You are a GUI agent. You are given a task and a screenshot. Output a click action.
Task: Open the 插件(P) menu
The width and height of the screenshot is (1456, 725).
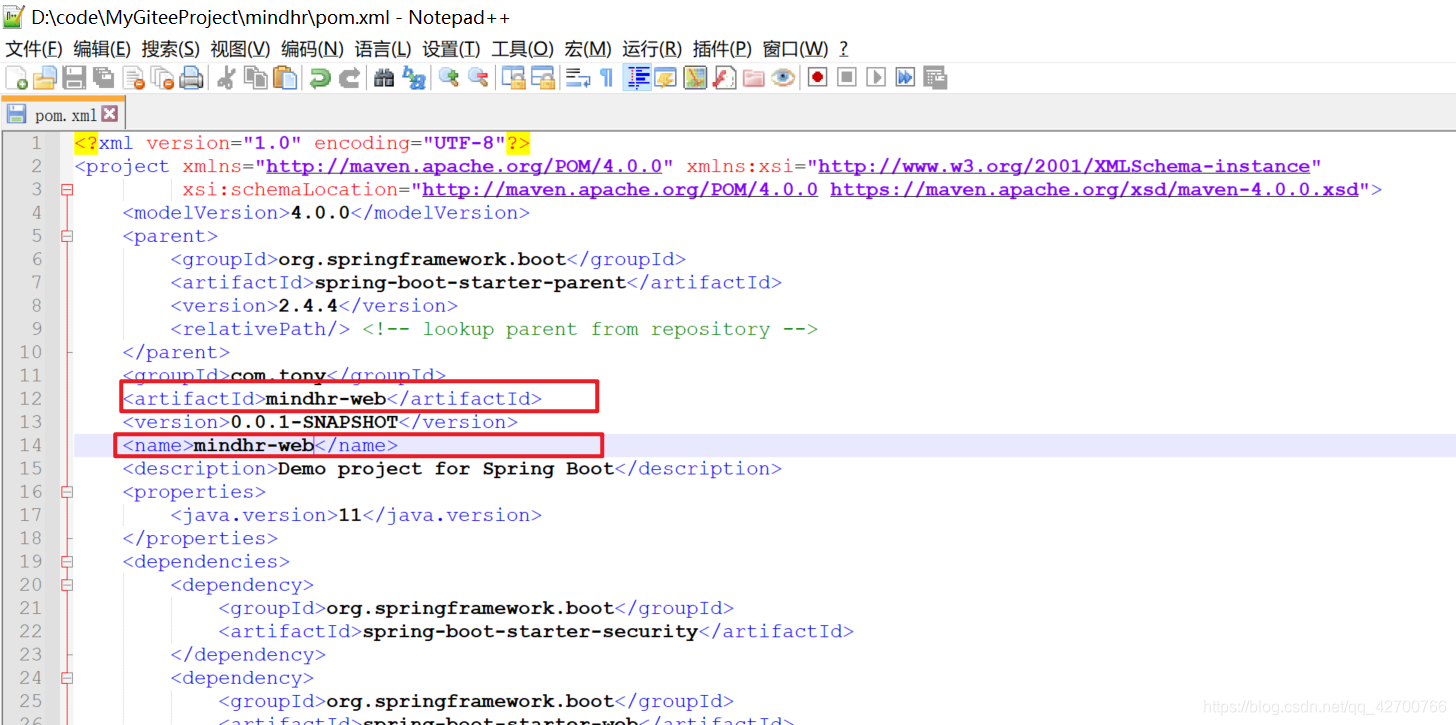click(x=722, y=49)
